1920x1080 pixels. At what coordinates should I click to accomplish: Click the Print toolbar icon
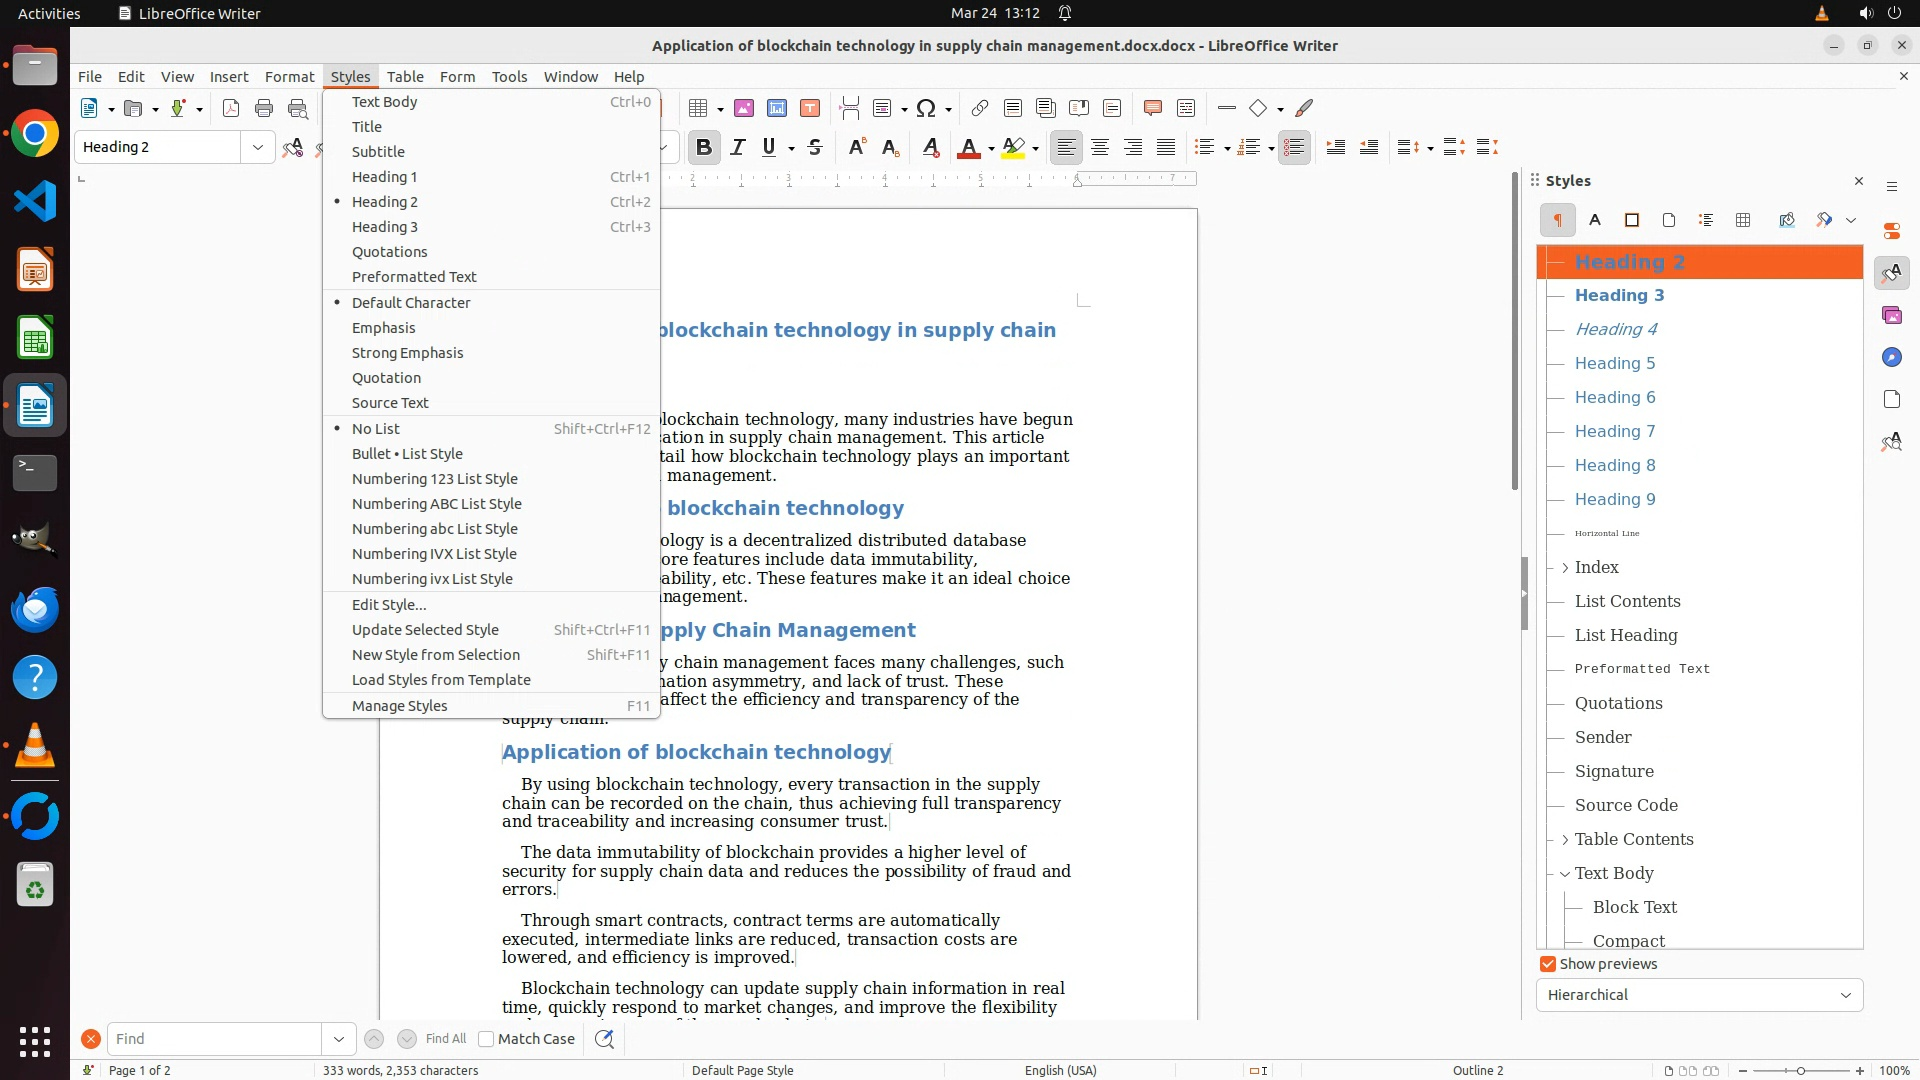point(264,108)
